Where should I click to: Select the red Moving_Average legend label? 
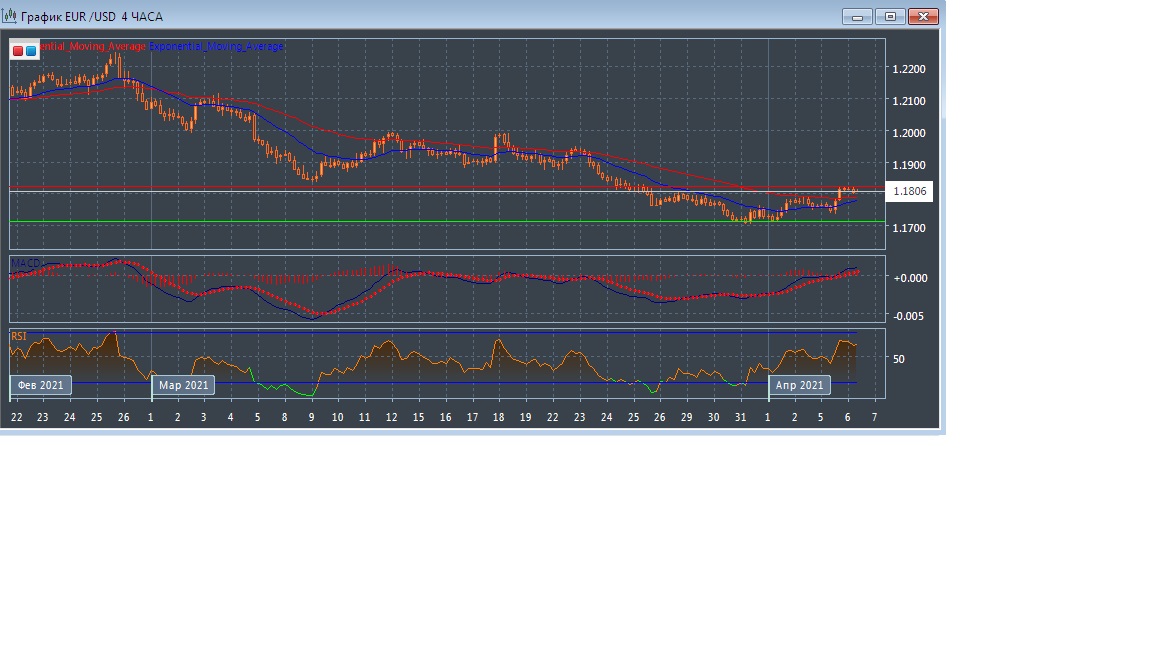click(x=94, y=47)
